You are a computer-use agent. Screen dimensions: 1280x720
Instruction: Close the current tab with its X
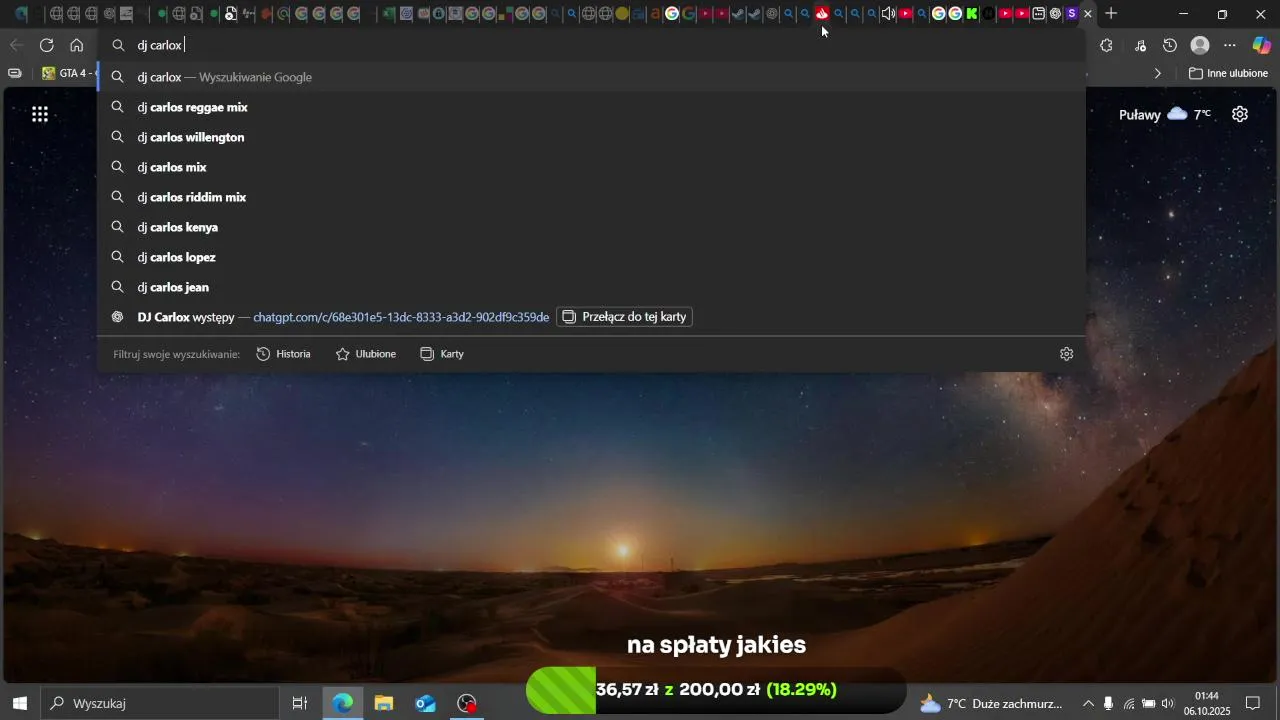click(x=1088, y=14)
